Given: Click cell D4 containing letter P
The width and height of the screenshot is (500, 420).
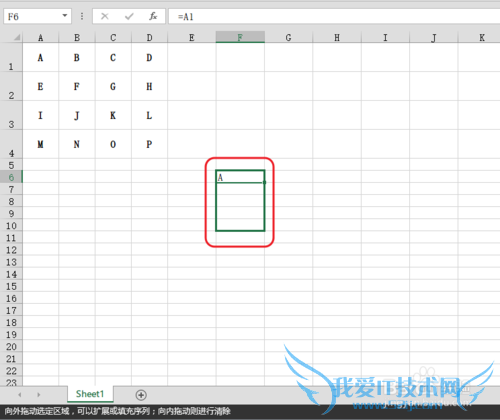Looking at the screenshot, I should [149, 144].
